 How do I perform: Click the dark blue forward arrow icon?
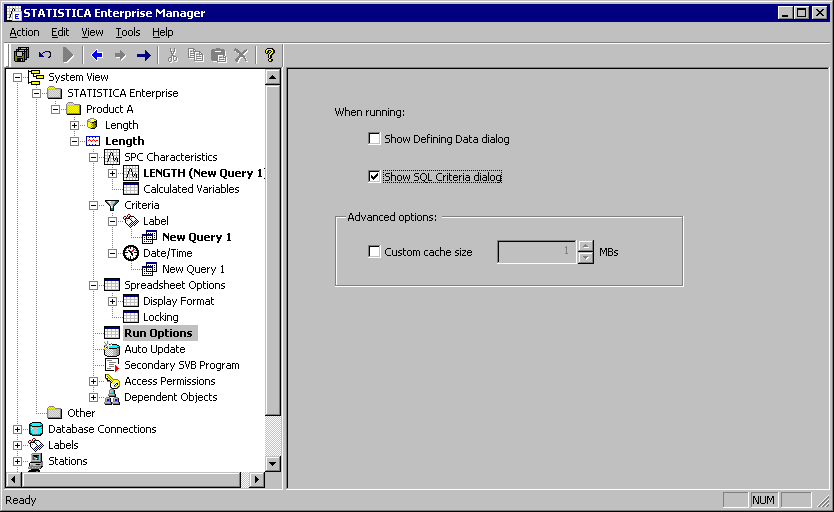pos(143,55)
